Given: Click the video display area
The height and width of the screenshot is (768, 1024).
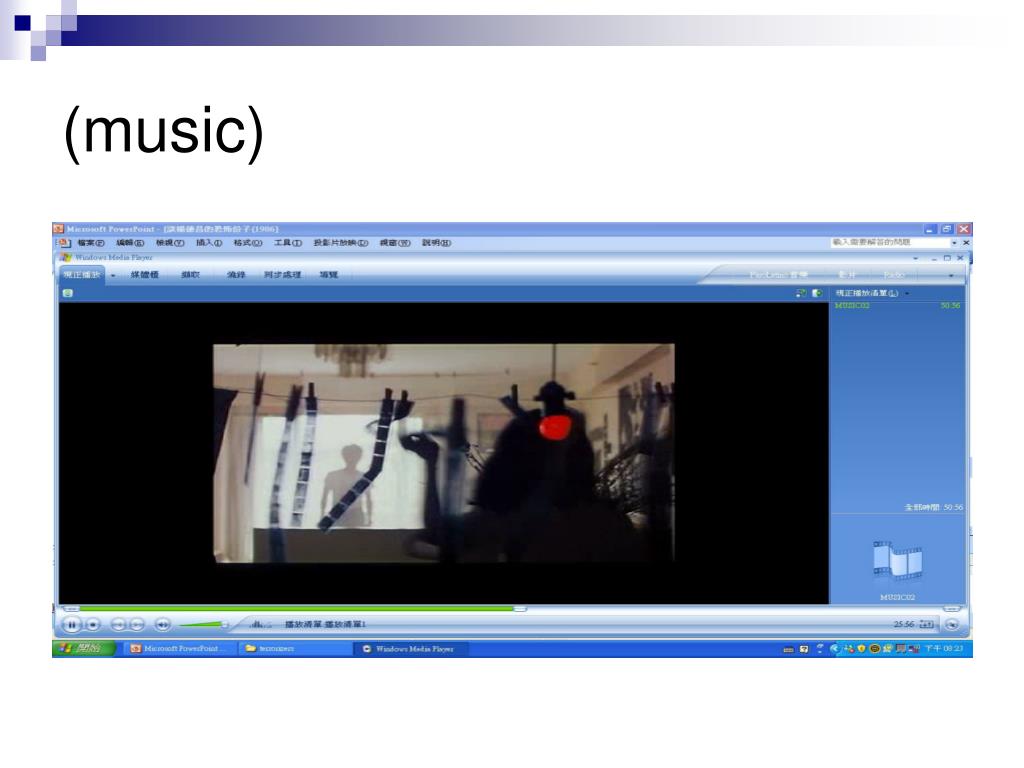Looking at the screenshot, I should coord(443,453).
